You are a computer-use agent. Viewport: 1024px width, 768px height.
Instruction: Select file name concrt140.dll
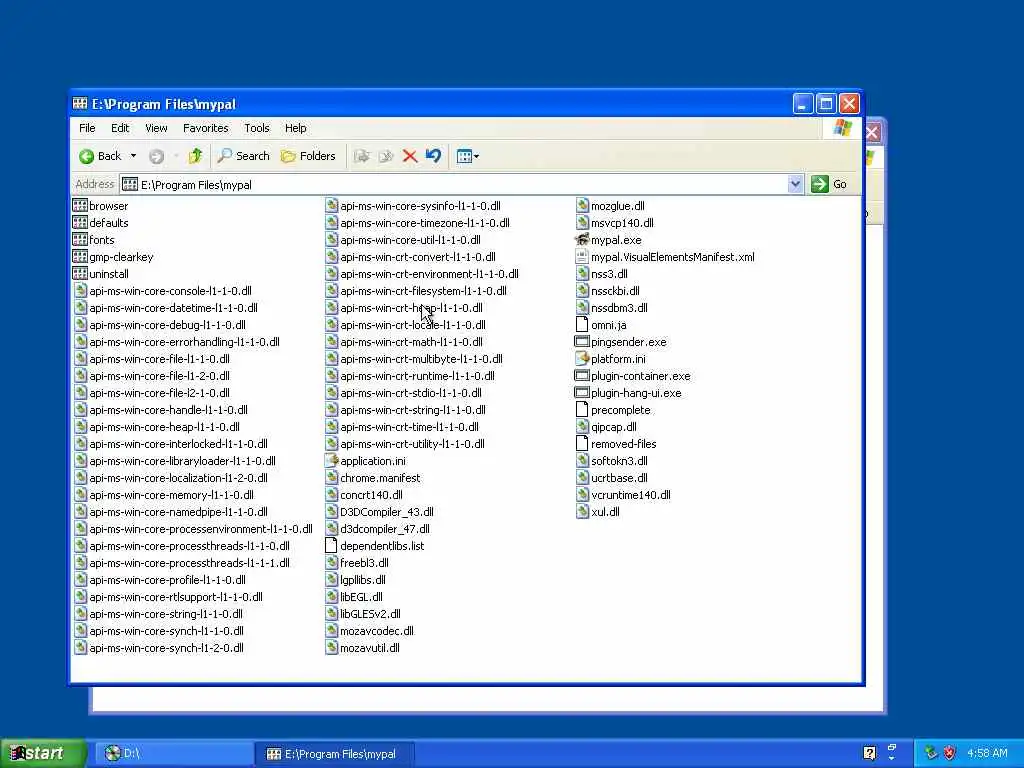tap(372, 494)
